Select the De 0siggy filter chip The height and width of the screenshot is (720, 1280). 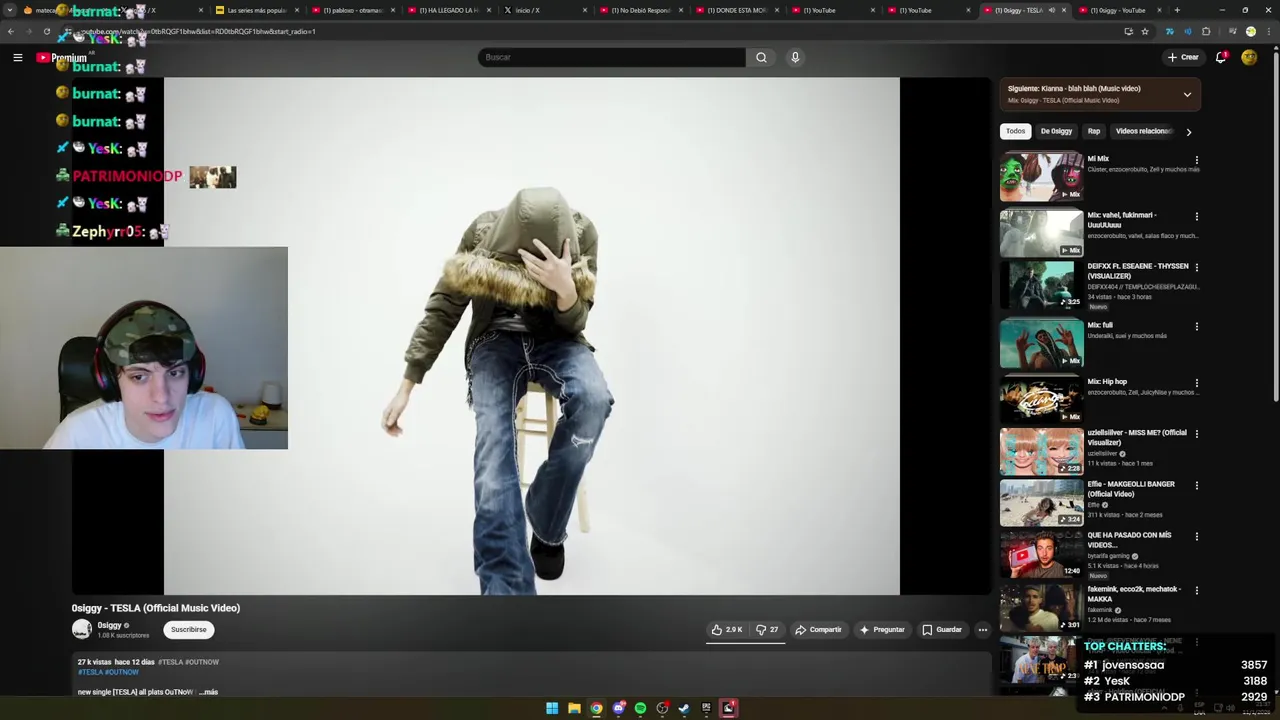(1056, 131)
